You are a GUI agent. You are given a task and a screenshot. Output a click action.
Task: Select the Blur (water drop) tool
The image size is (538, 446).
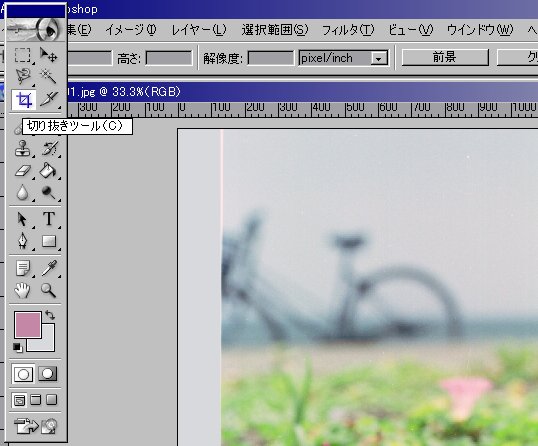pos(23,193)
